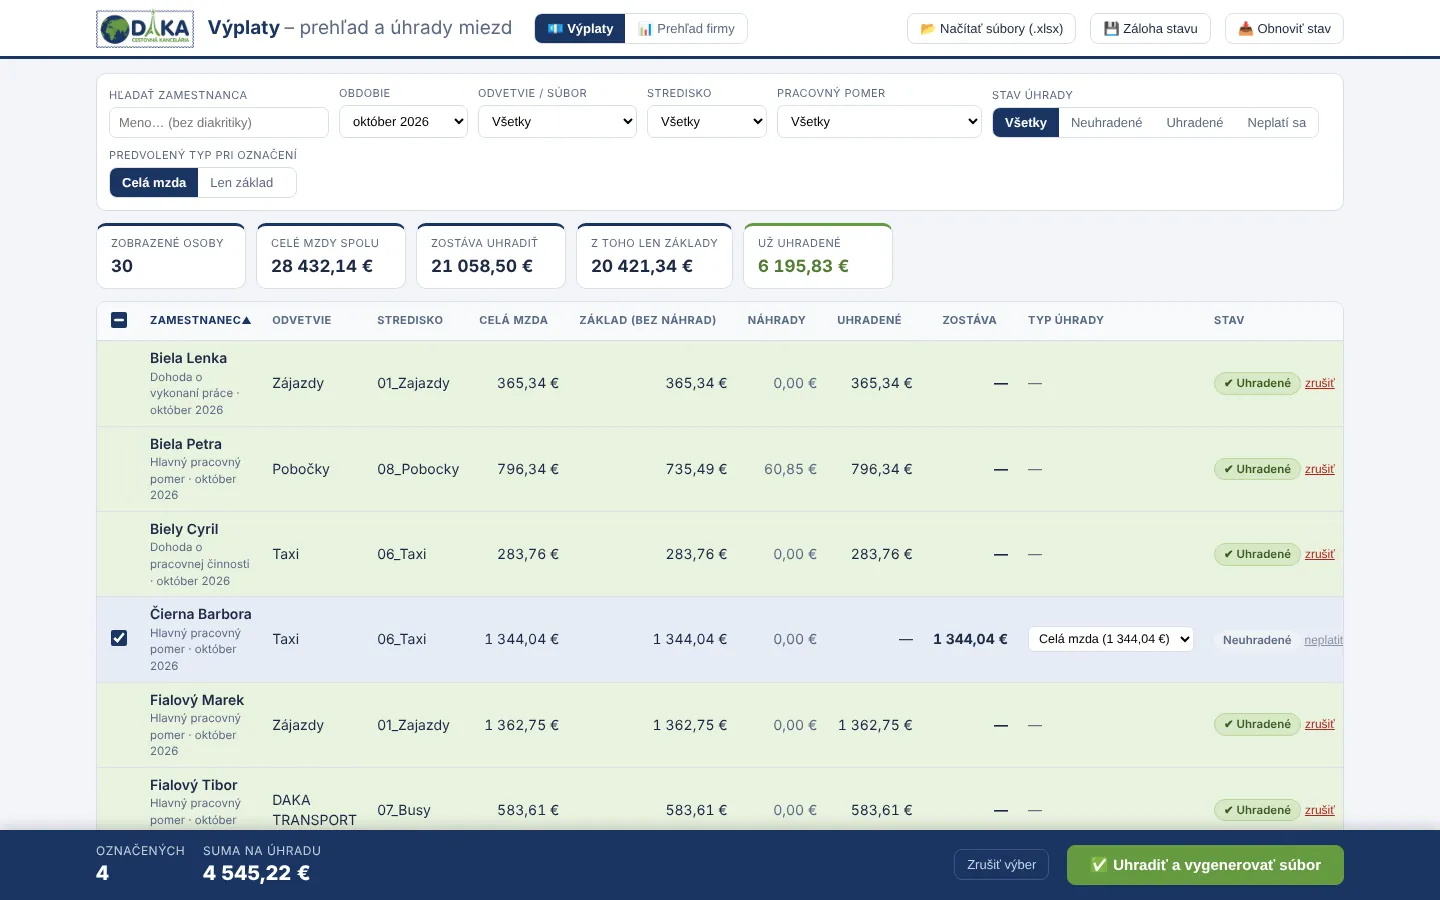This screenshot has height=900, width=1440.
Task: Toggle the select-all checkbox in table header
Action: coord(119,320)
